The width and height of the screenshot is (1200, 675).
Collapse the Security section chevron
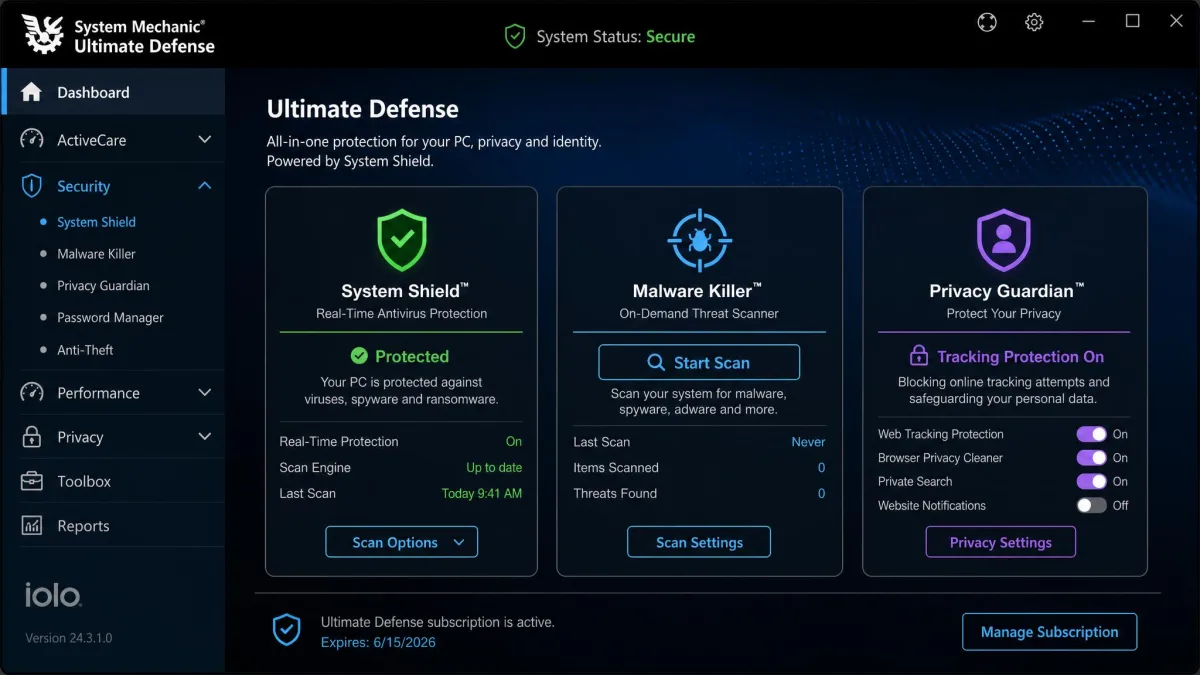(205, 186)
